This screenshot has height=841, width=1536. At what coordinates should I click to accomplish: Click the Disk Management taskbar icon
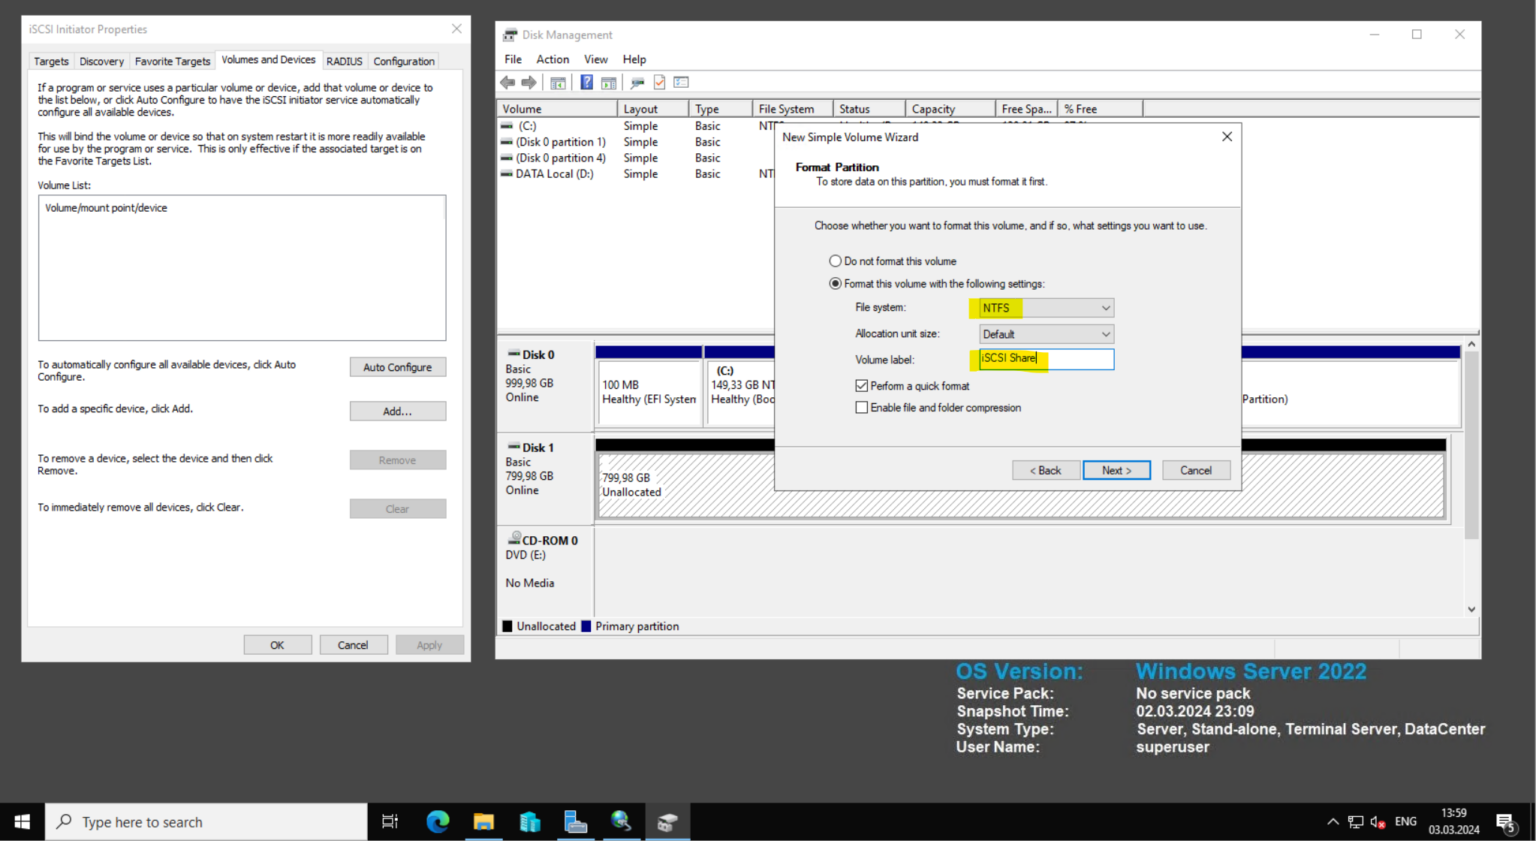(x=667, y=821)
